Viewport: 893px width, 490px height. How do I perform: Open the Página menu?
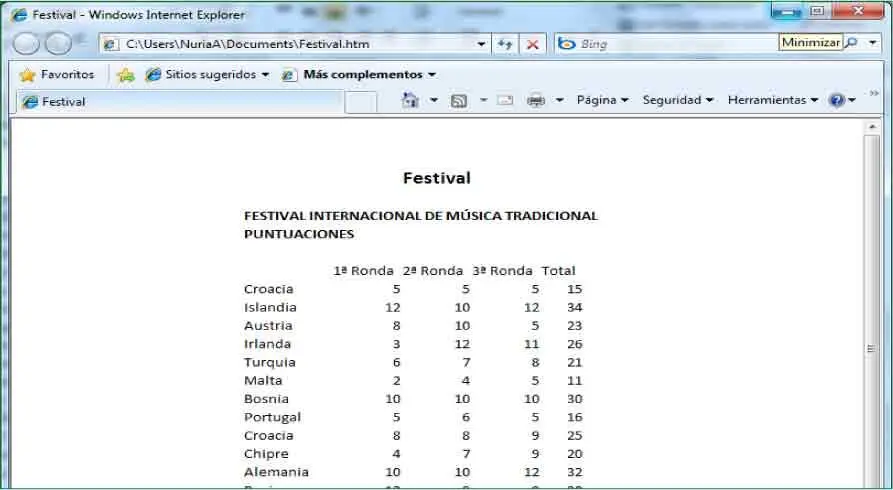[x=602, y=100]
